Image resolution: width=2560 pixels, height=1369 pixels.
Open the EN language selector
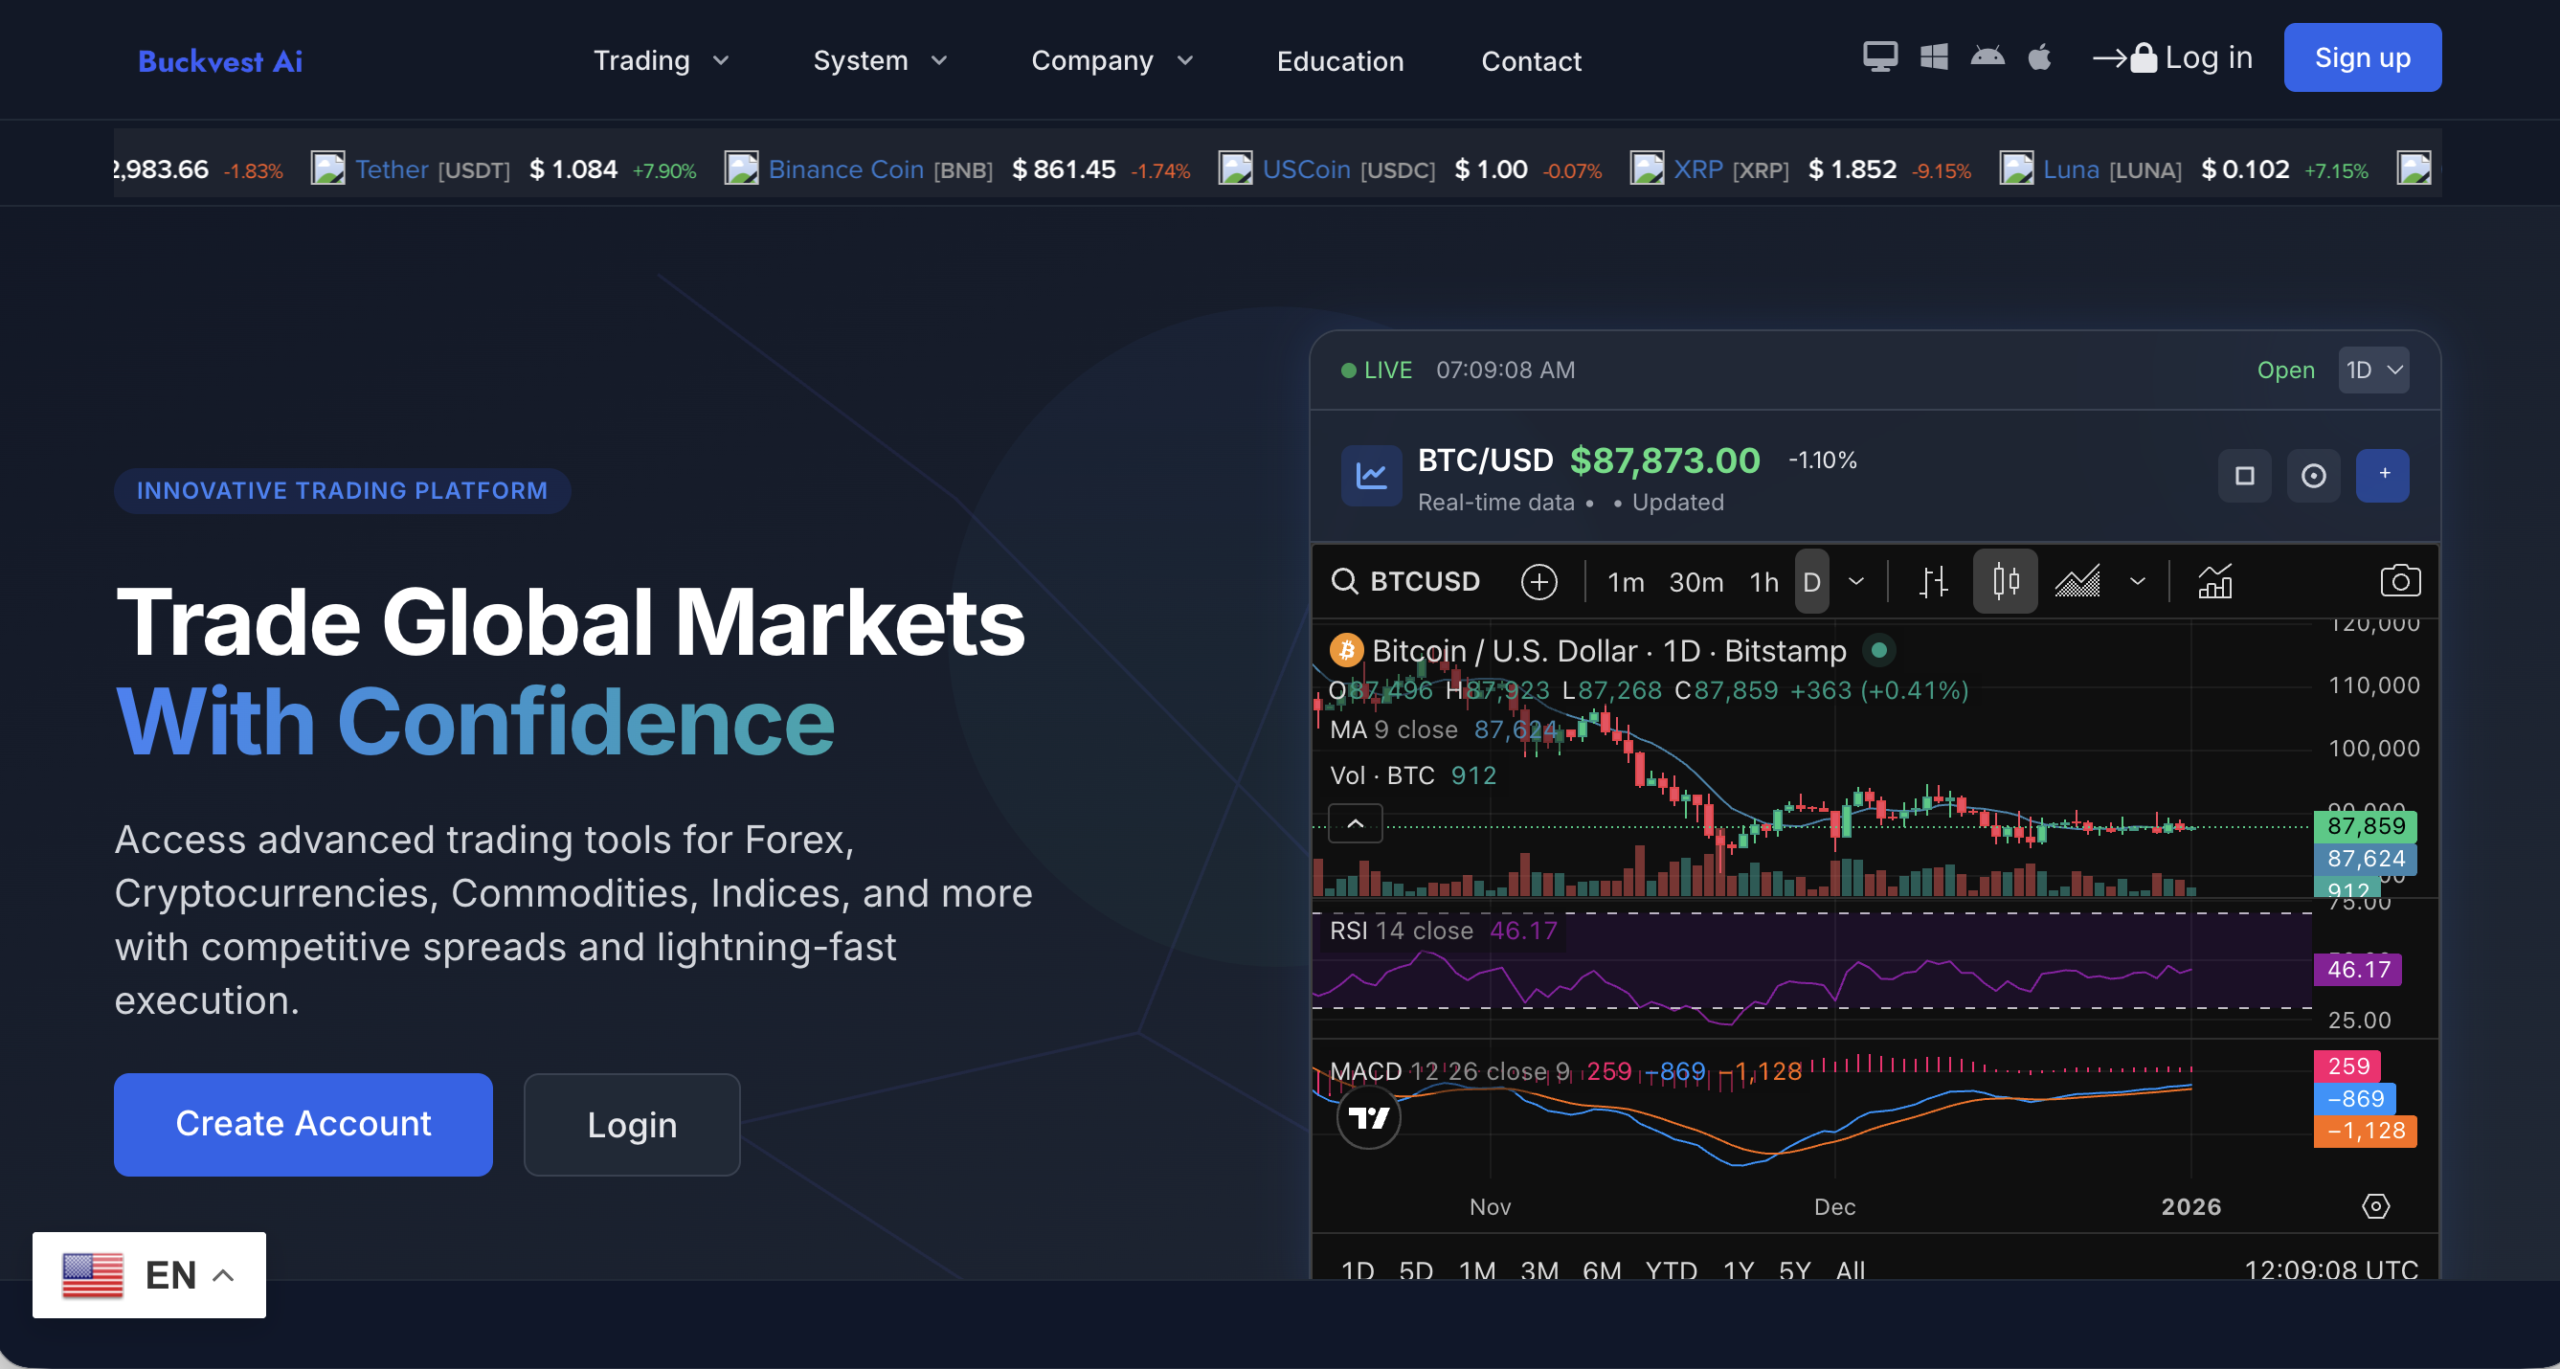149,1274
